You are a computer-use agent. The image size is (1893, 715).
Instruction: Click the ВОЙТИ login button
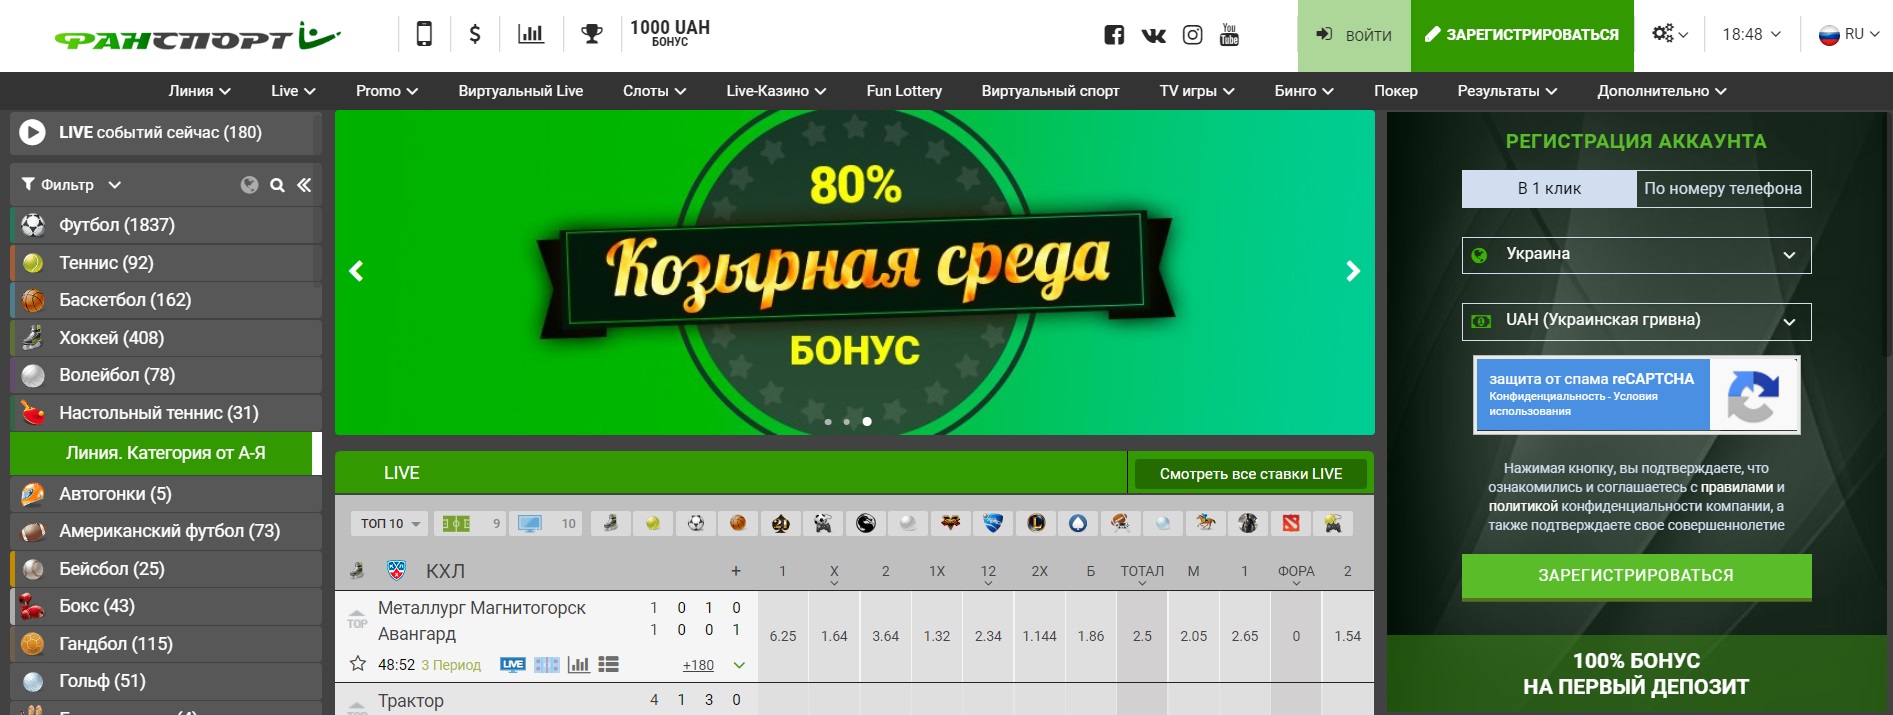(1354, 36)
